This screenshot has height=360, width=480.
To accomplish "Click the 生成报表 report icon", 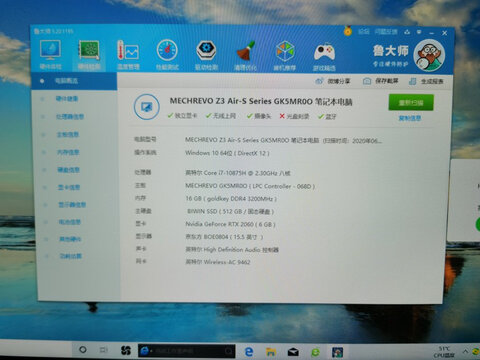I will coord(412,81).
